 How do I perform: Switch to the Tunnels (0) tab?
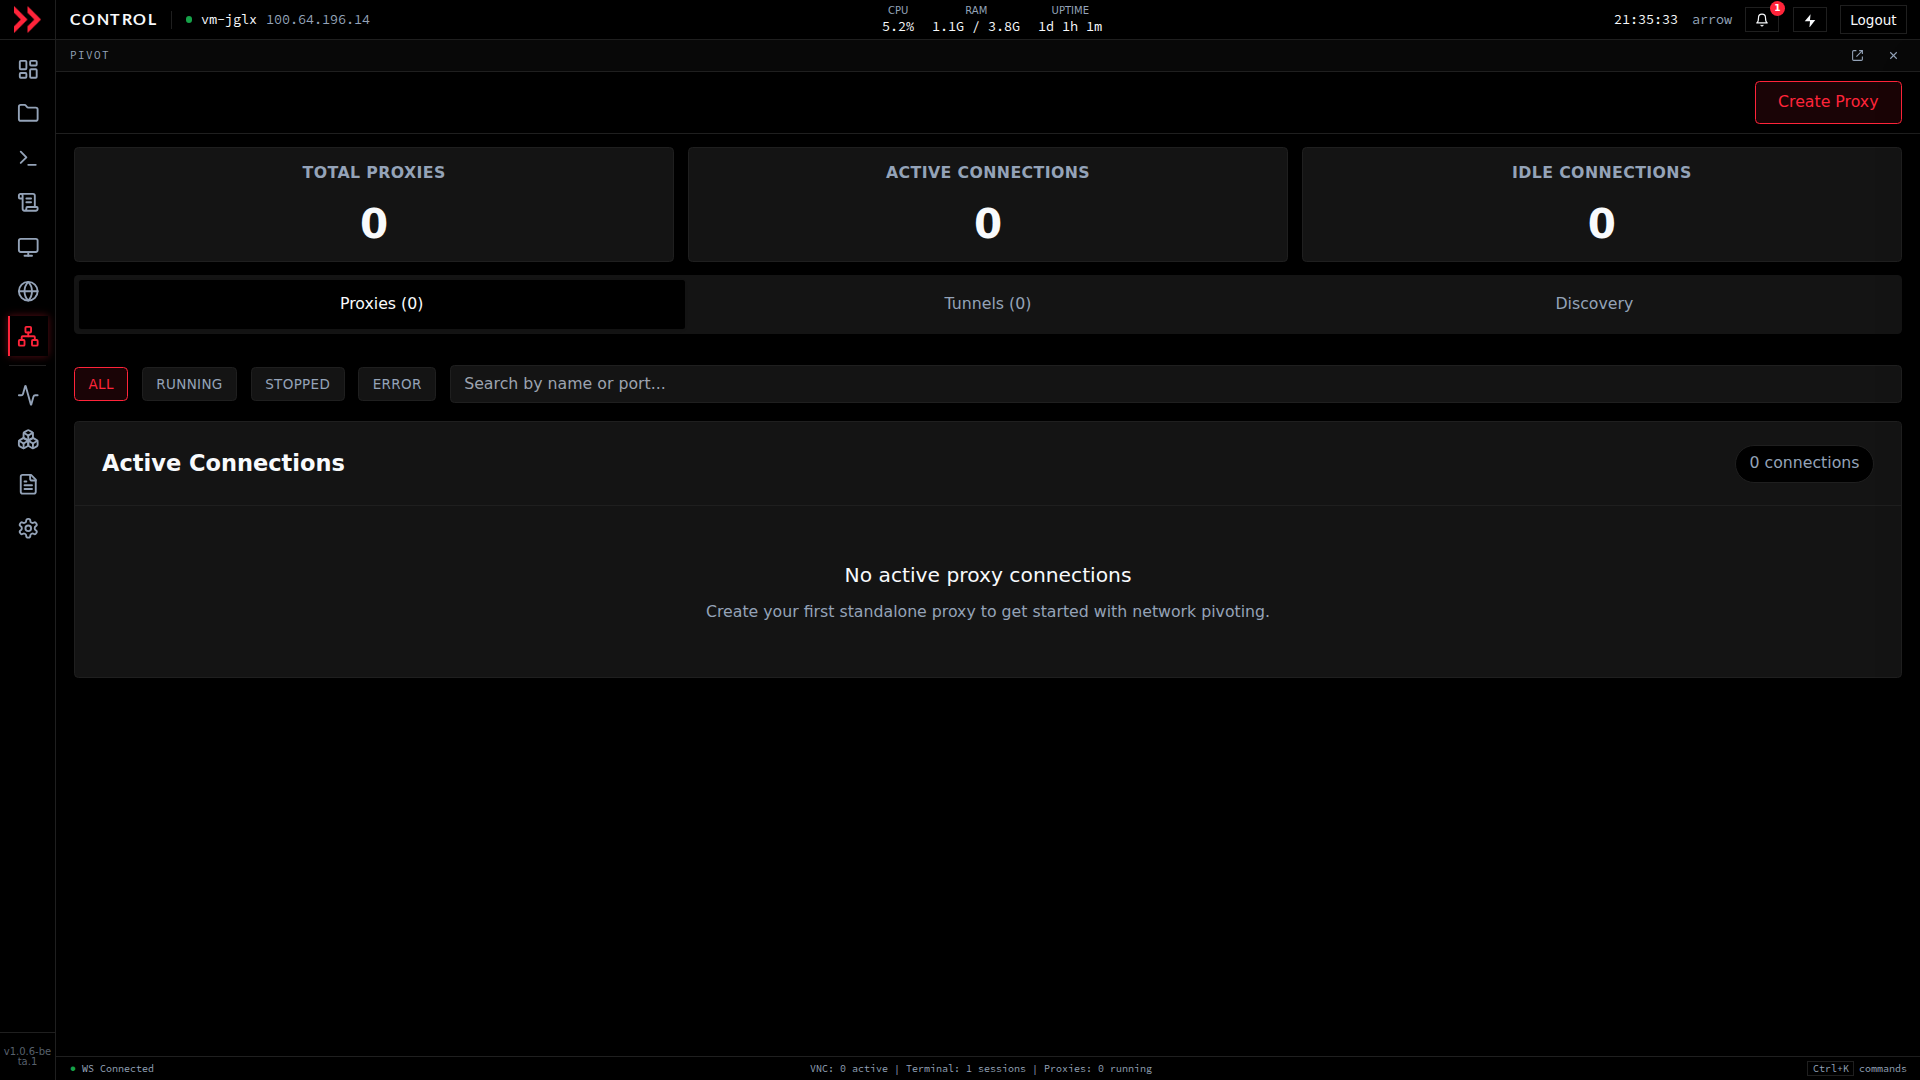987,304
